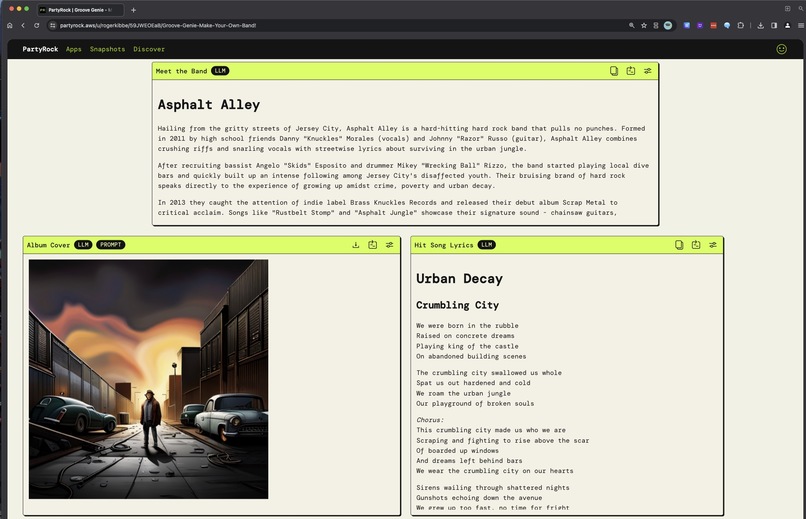
Task: Open the browser extensions puzzle icon
Action: coord(741,25)
